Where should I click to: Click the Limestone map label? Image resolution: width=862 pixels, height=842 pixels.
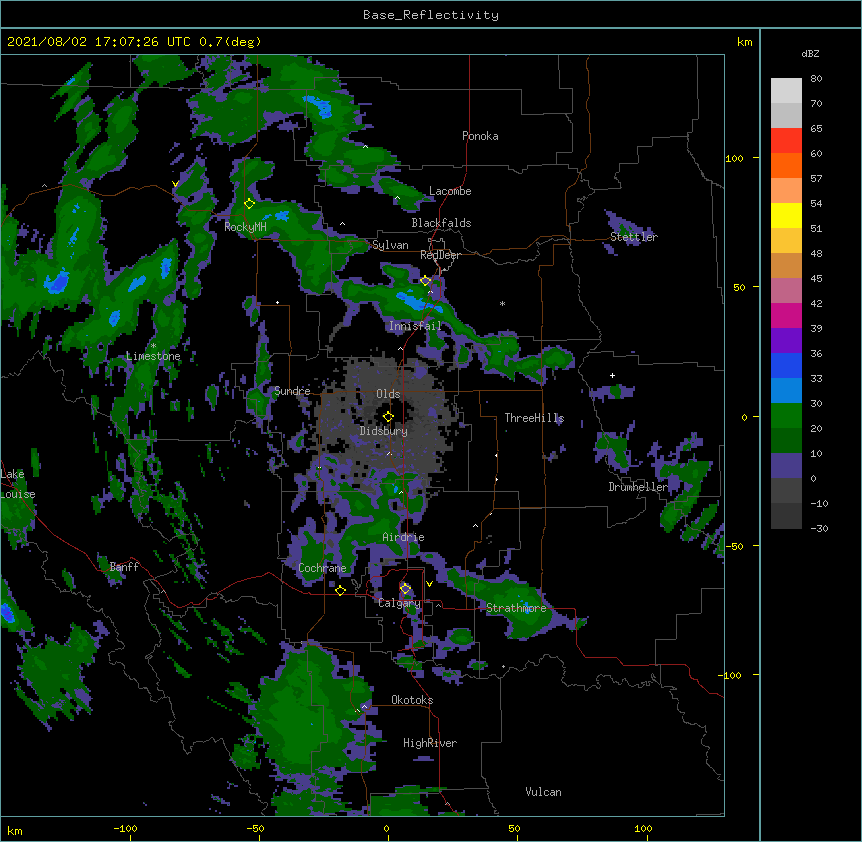point(153,356)
